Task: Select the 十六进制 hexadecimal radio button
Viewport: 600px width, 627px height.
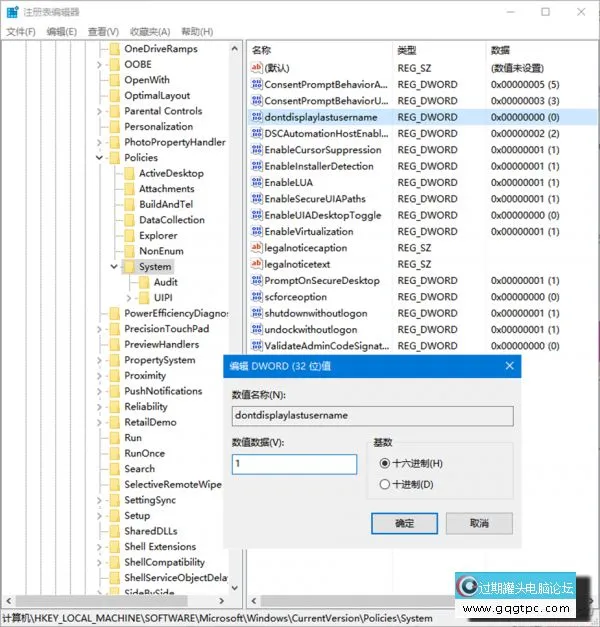Action: coord(385,464)
